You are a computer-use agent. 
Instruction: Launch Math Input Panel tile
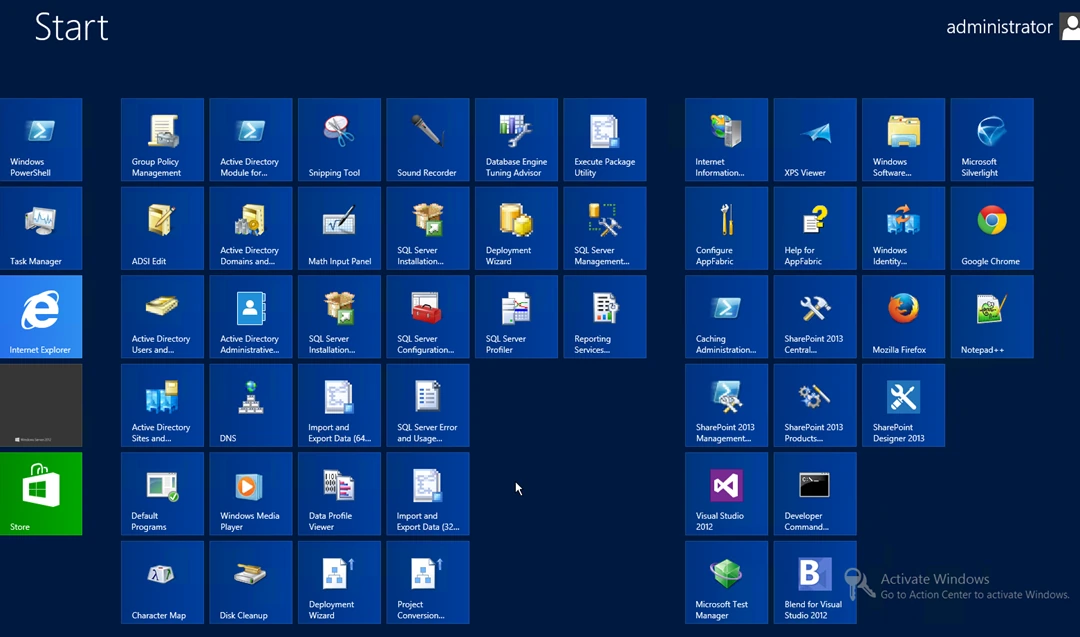pyautogui.click(x=340, y=228)
